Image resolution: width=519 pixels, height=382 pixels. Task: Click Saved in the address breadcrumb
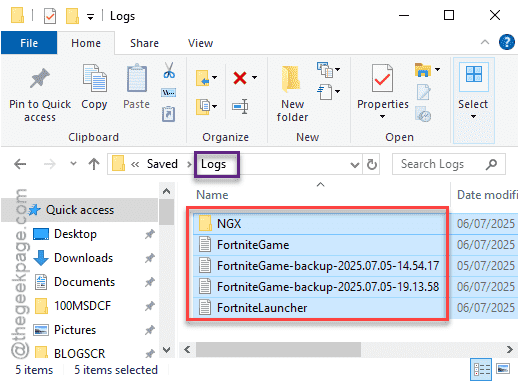click(x=162, y=164)
